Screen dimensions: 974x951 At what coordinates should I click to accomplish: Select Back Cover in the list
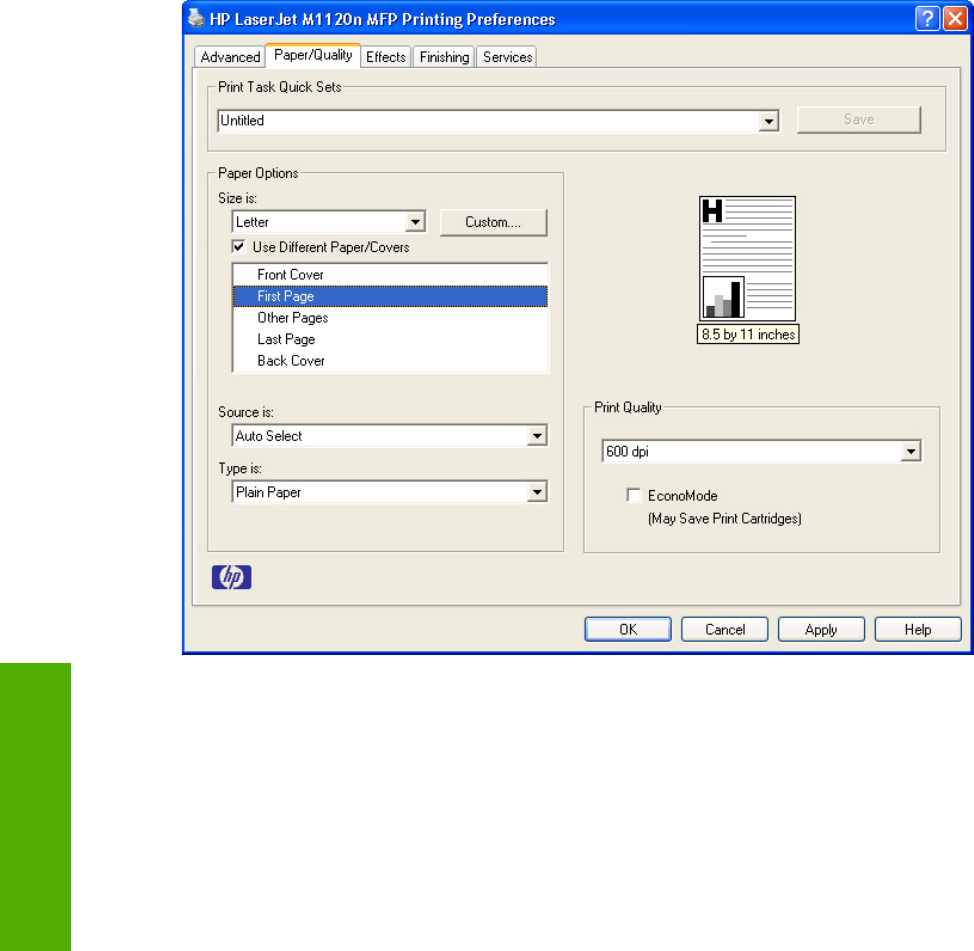point(390,361)
